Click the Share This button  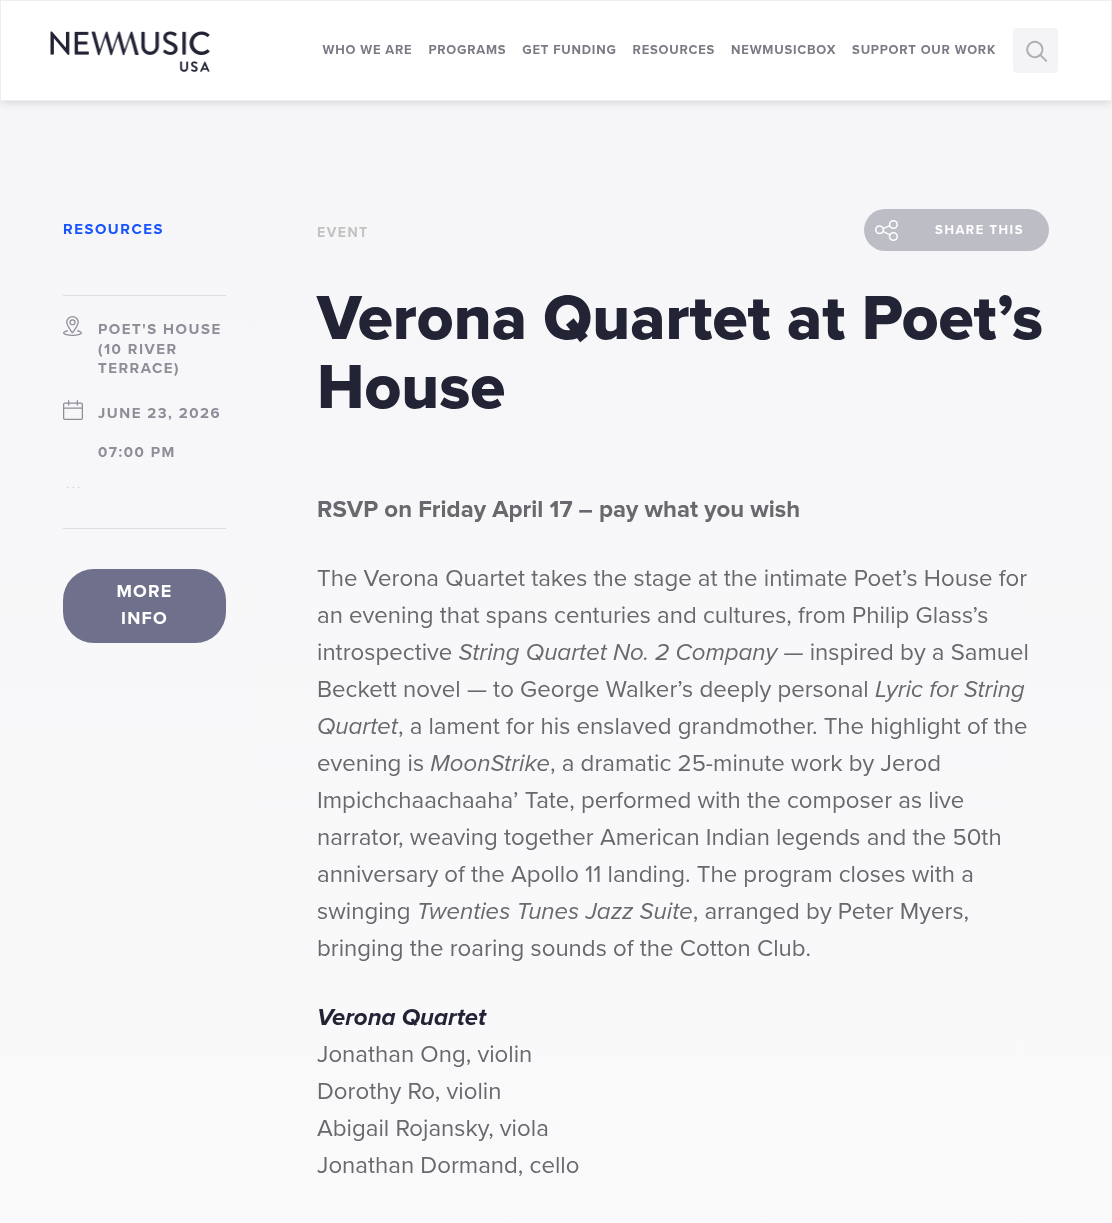click(x=956, y=230)
